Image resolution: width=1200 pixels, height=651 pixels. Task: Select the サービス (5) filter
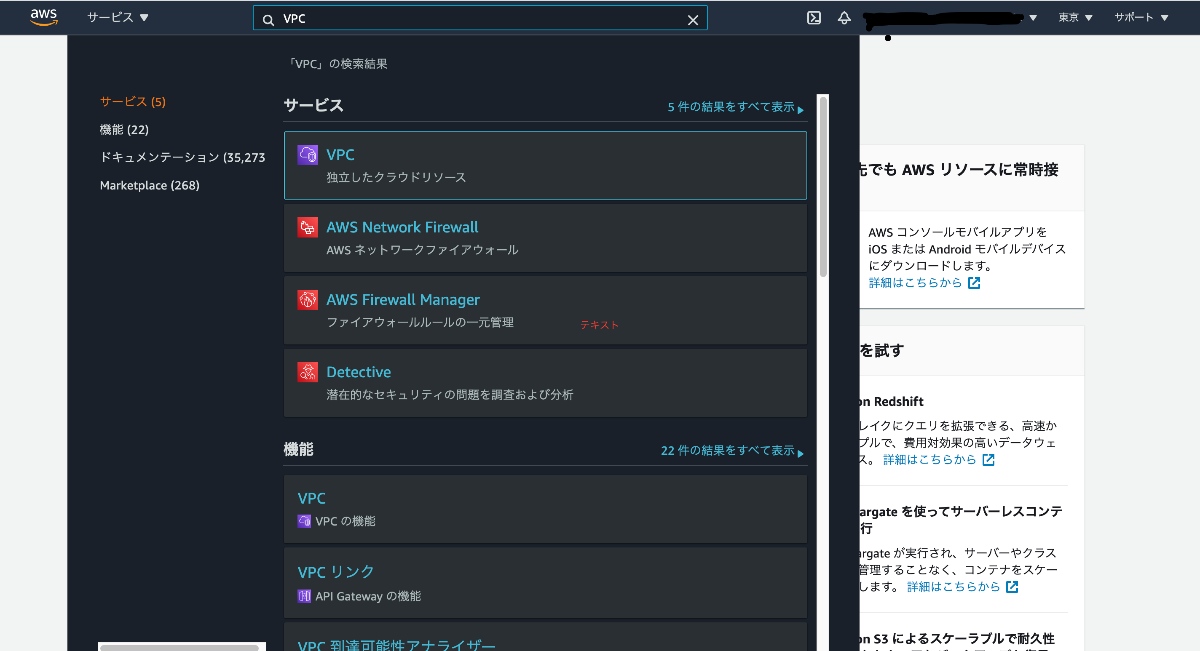pyautogui.click(x=133, y=102)
